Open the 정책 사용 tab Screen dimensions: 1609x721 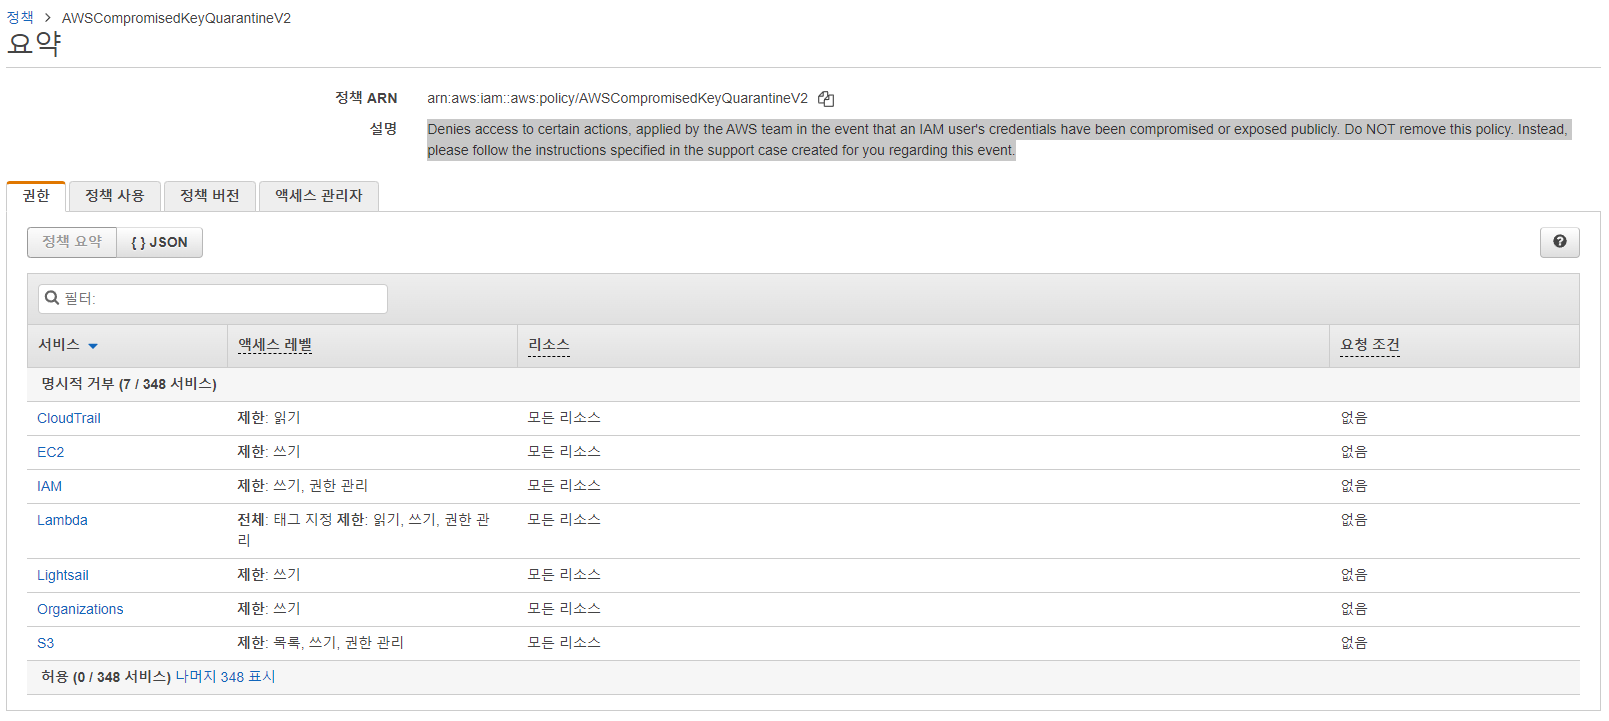(x=115, y=196)
